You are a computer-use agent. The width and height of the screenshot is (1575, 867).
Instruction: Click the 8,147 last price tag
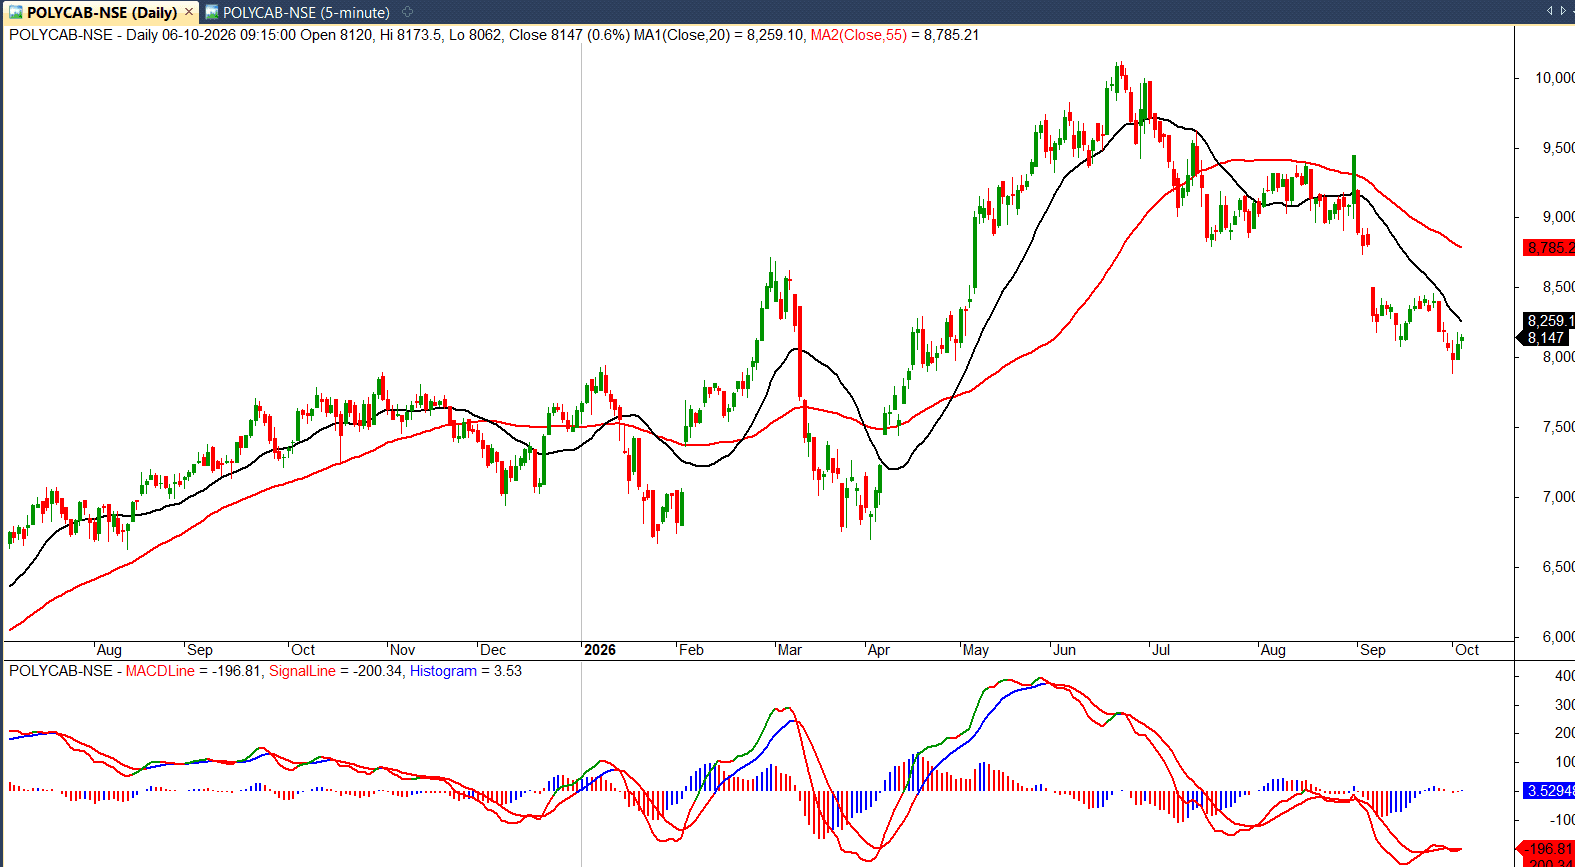tap(1545, 338)
